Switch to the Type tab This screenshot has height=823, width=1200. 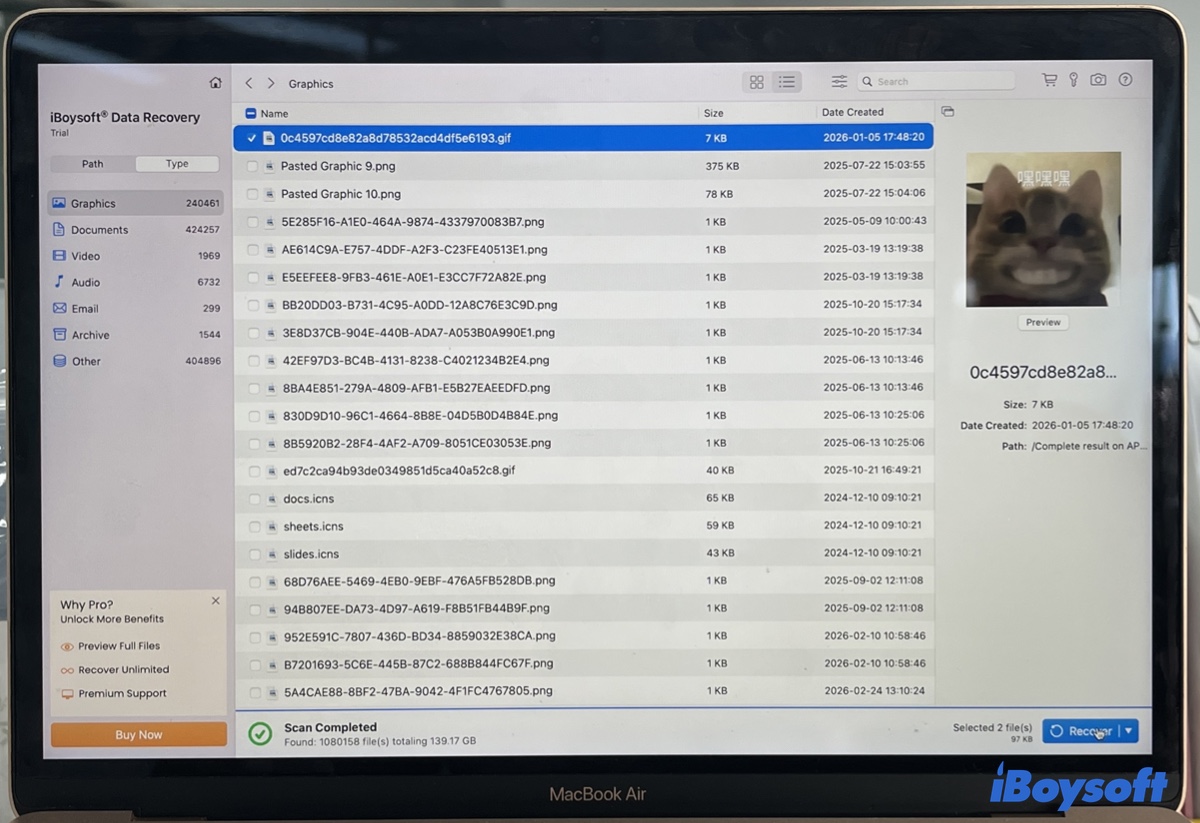tap(177, 163)
